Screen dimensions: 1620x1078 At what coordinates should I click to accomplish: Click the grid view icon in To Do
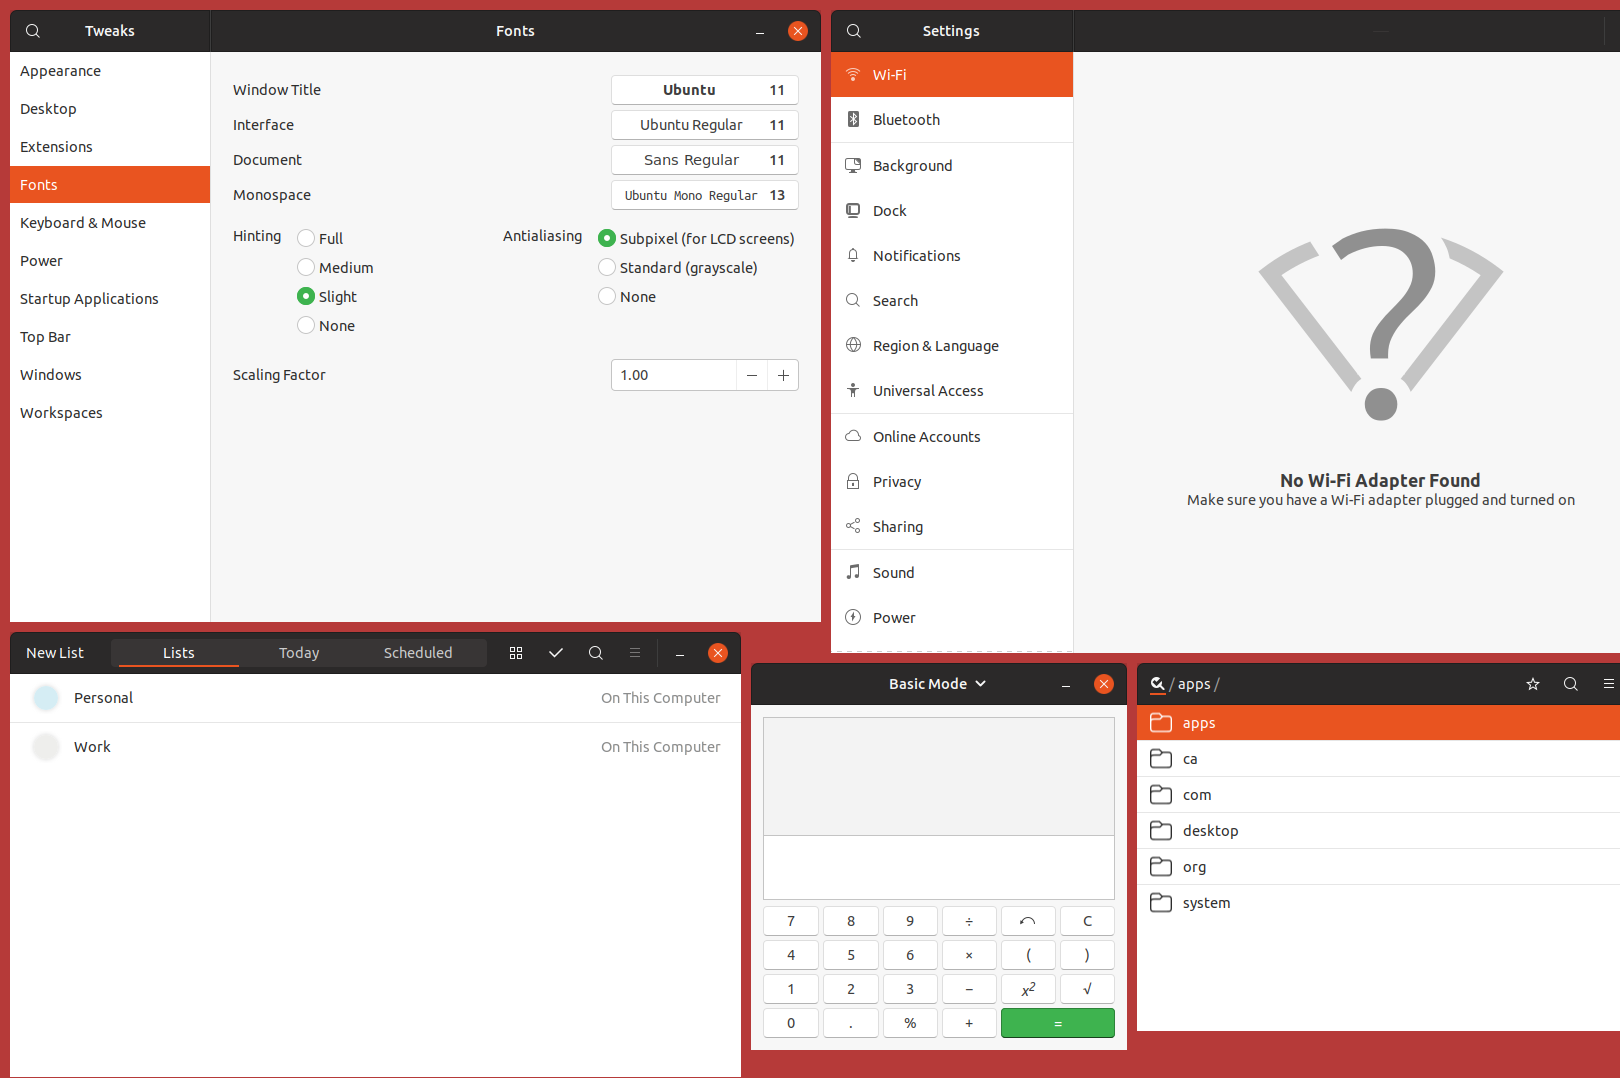point(516,653)
